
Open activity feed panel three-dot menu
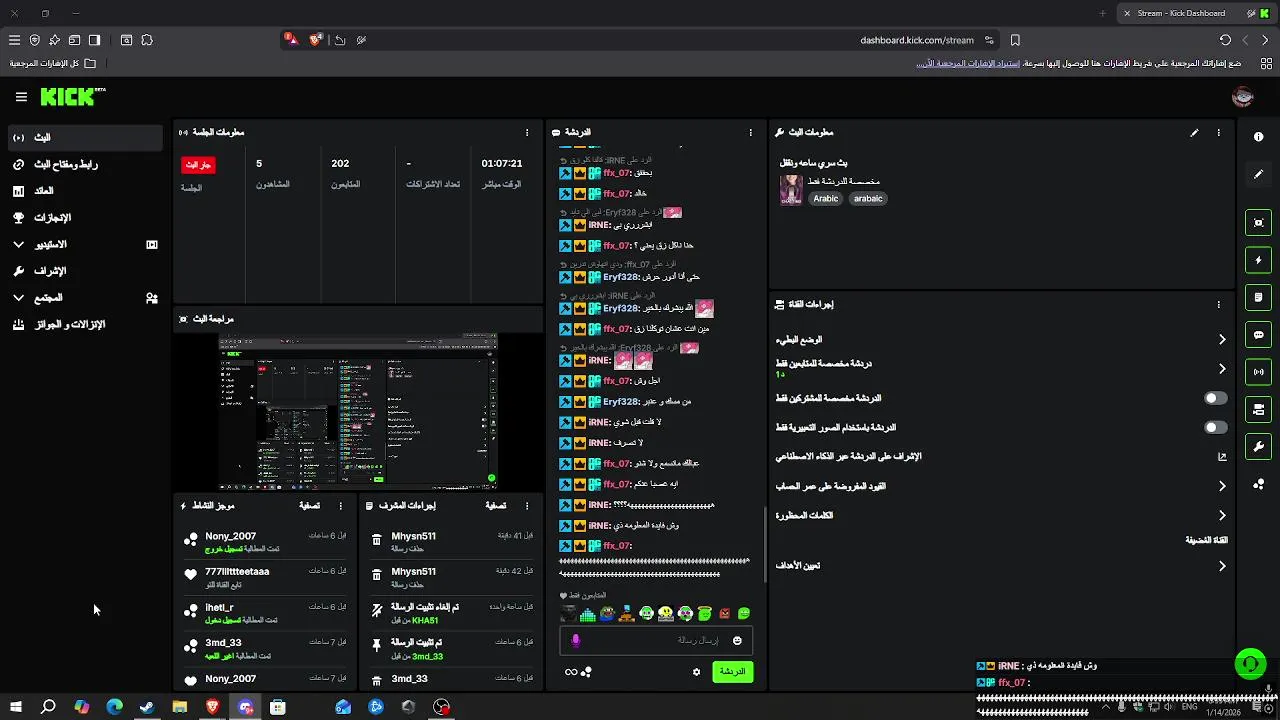point(340,506)
